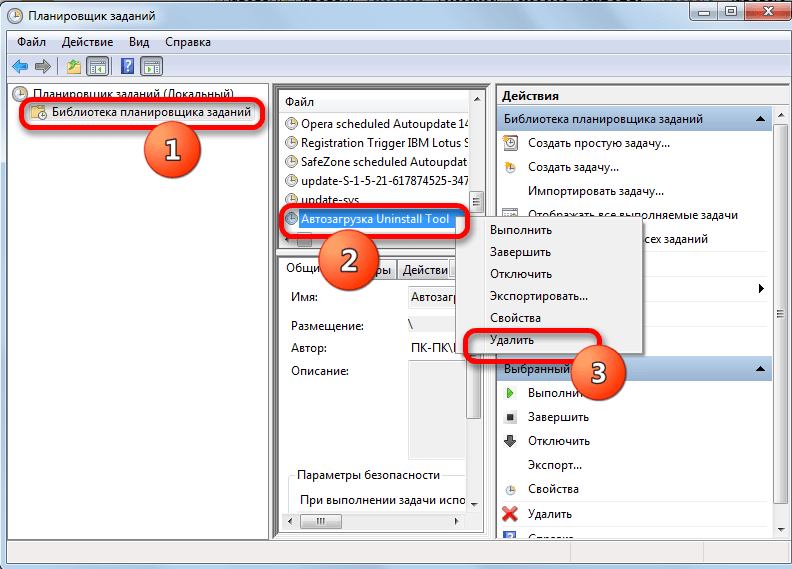792x569 pixels.
Task: Open the Действие menu
Action: [x=87, y=42]
